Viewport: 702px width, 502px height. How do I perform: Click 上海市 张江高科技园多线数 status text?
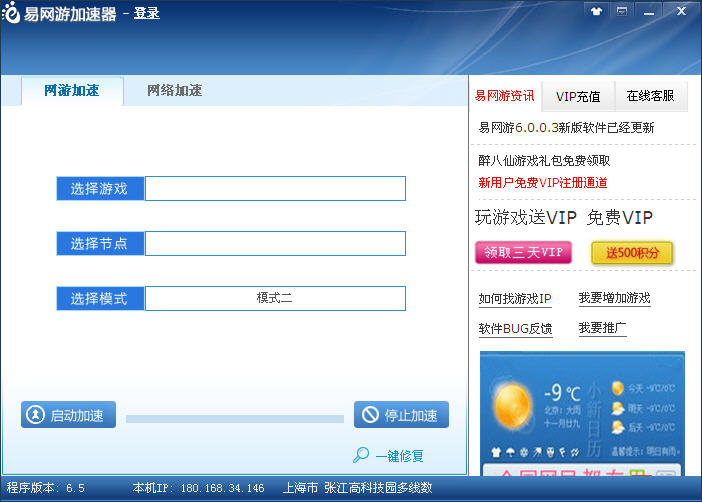tap(357, 488)
